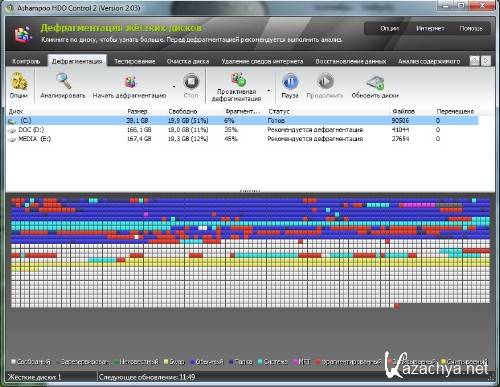The height and width of the screenshot is (387, 500).
Task: Click the 35% fragmentation cell
Action: point(231,130)
